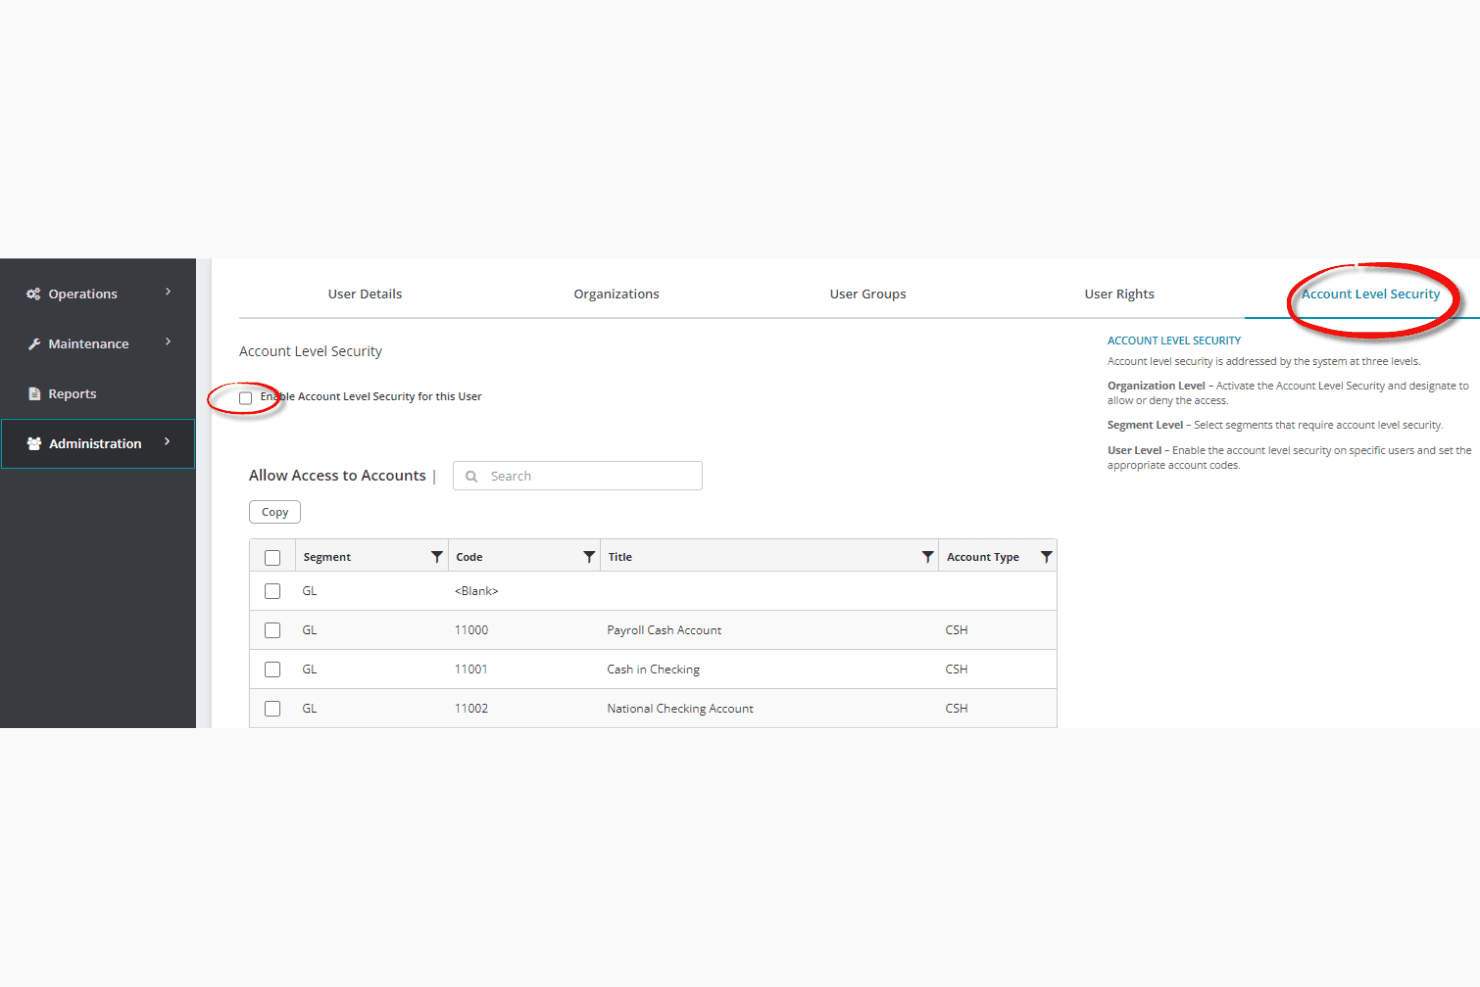The width and height of the screenshot is (1480, 987).
Task: Select the checkbox for account 11000
Action: [272, 630]
